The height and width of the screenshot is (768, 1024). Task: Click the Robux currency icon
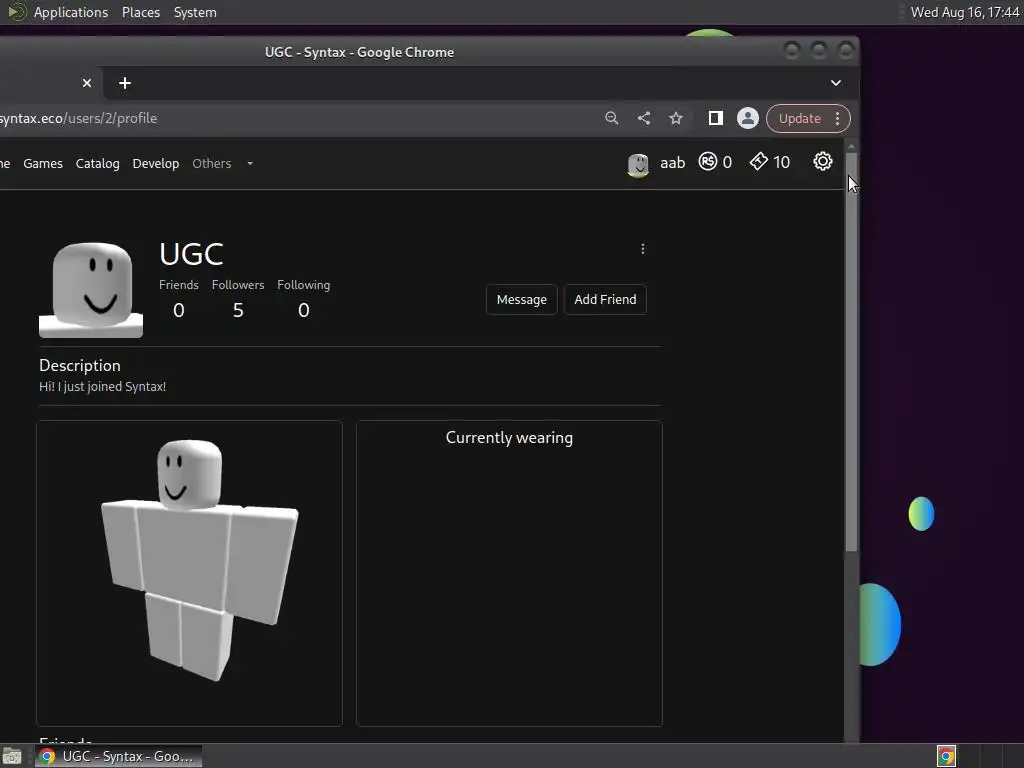708,161
